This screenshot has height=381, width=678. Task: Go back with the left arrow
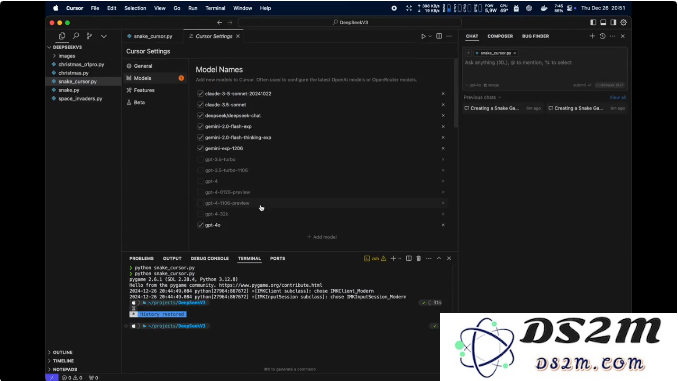pos(219,22)
